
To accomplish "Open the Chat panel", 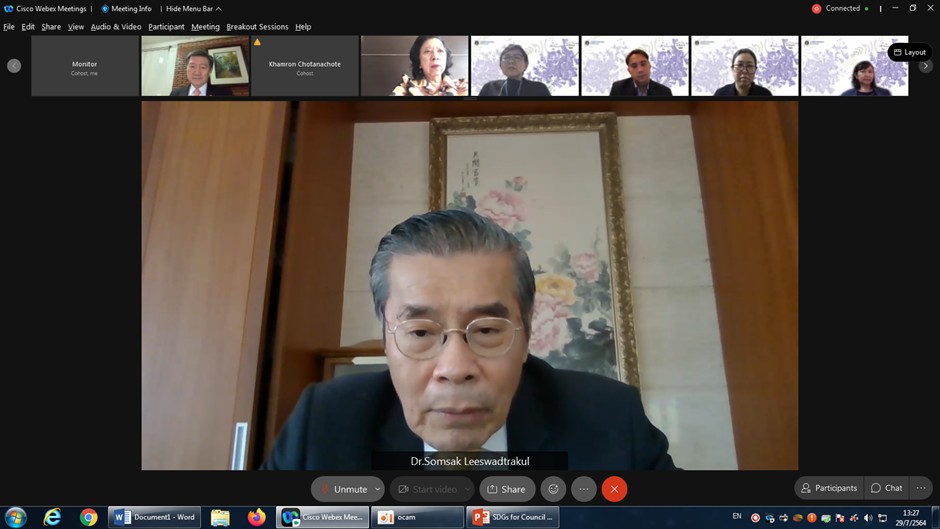I will [886, 488].
